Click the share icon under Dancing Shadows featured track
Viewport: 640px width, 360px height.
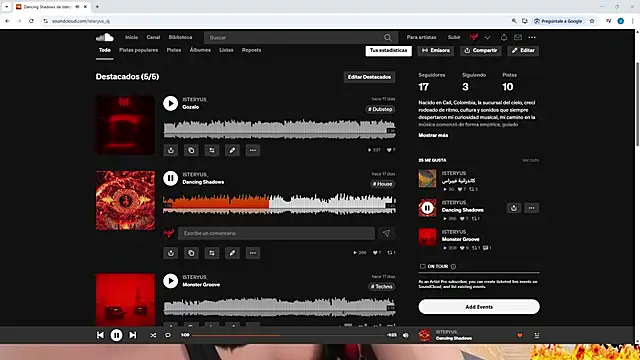coord(171,253)
